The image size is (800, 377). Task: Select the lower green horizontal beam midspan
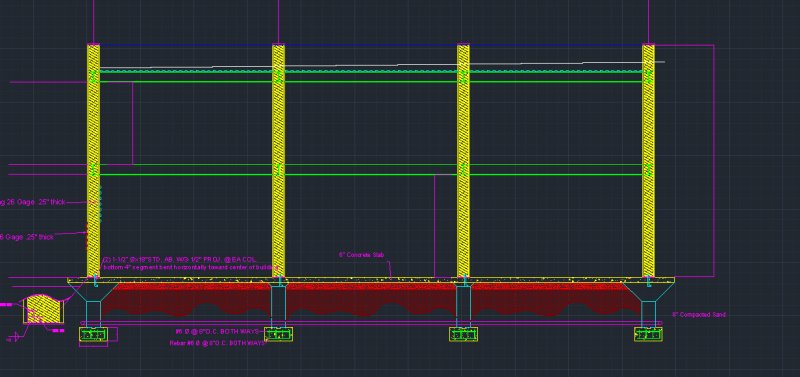371,169
